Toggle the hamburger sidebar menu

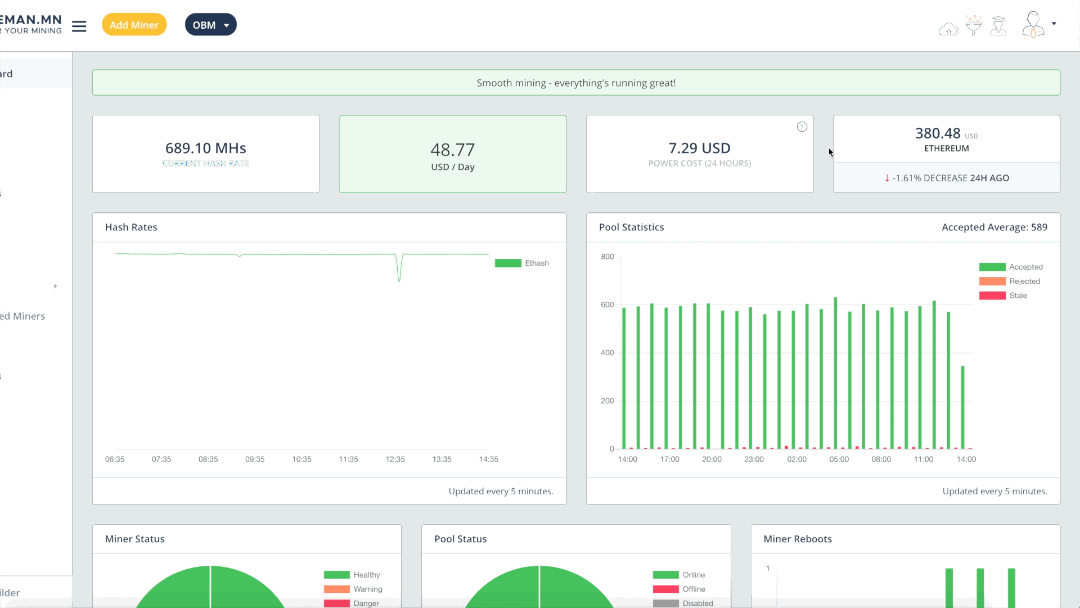coord(79,26)
